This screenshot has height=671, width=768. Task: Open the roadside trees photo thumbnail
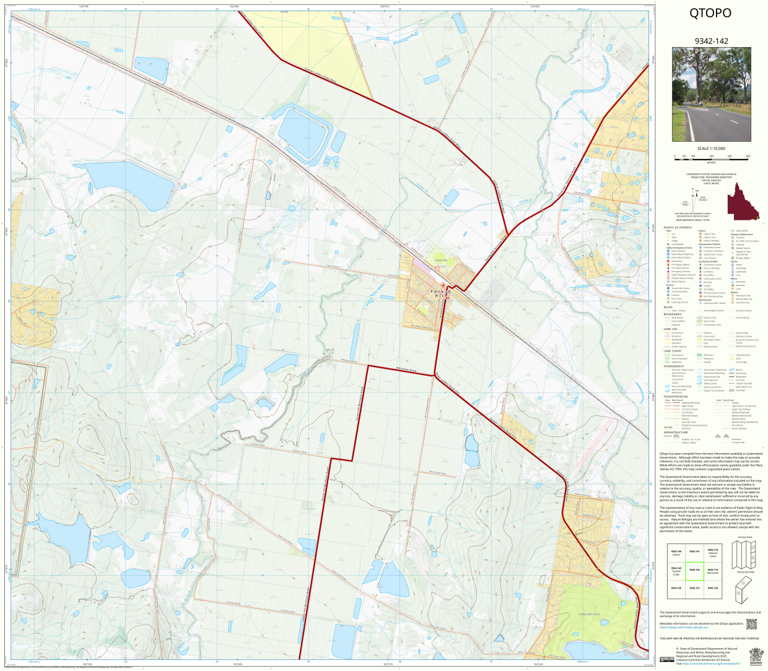711,95
